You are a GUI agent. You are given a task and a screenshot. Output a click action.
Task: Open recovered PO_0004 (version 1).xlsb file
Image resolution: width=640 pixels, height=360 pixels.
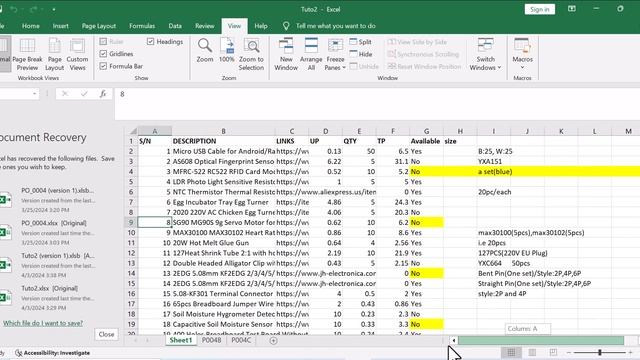[48, 200]
